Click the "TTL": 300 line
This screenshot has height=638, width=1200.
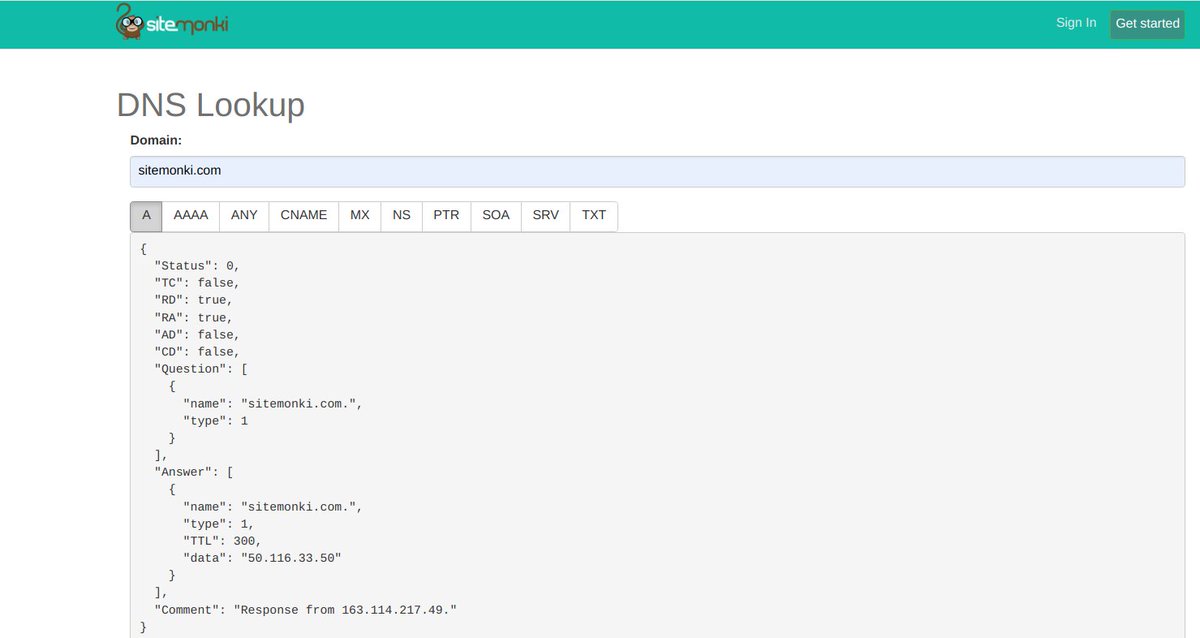(222, 541)
